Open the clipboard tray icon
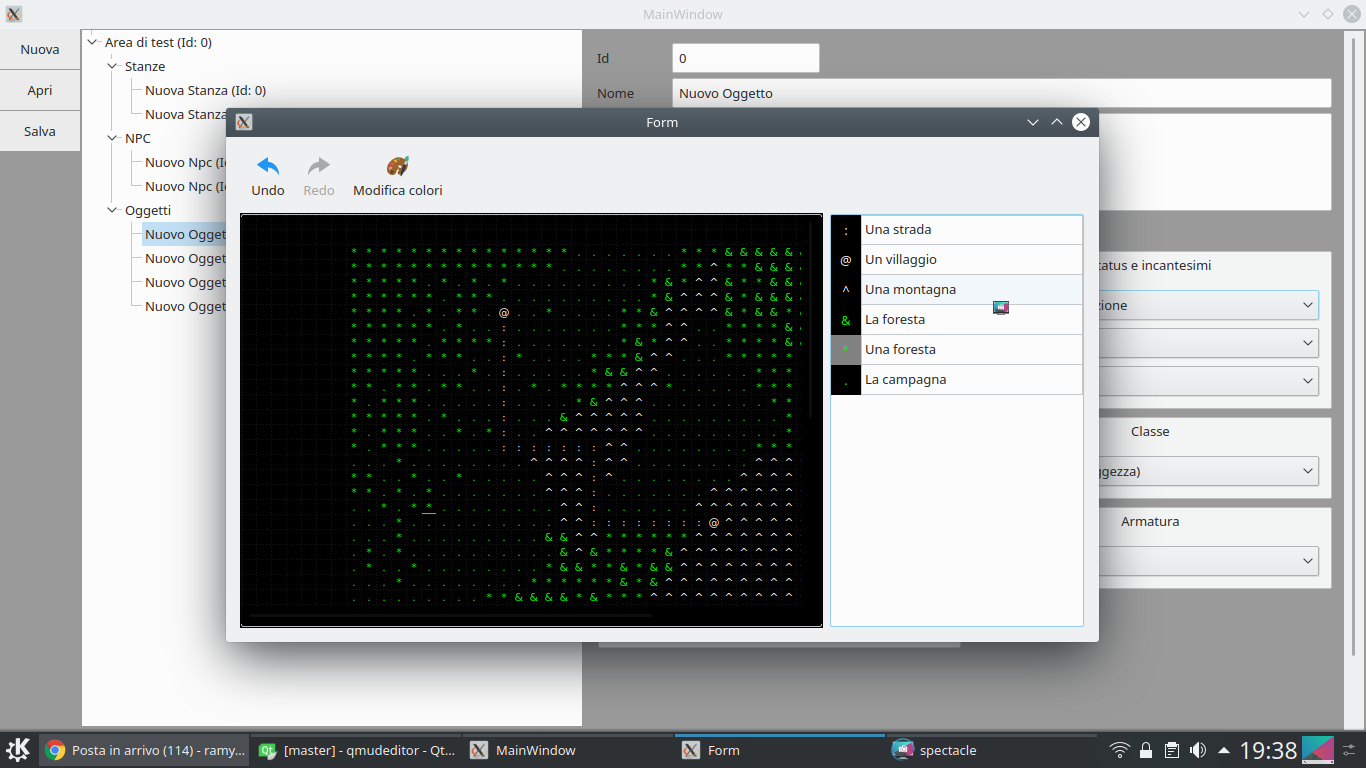The width and height of the screenshot is (1366, 768). [1172, 750]
